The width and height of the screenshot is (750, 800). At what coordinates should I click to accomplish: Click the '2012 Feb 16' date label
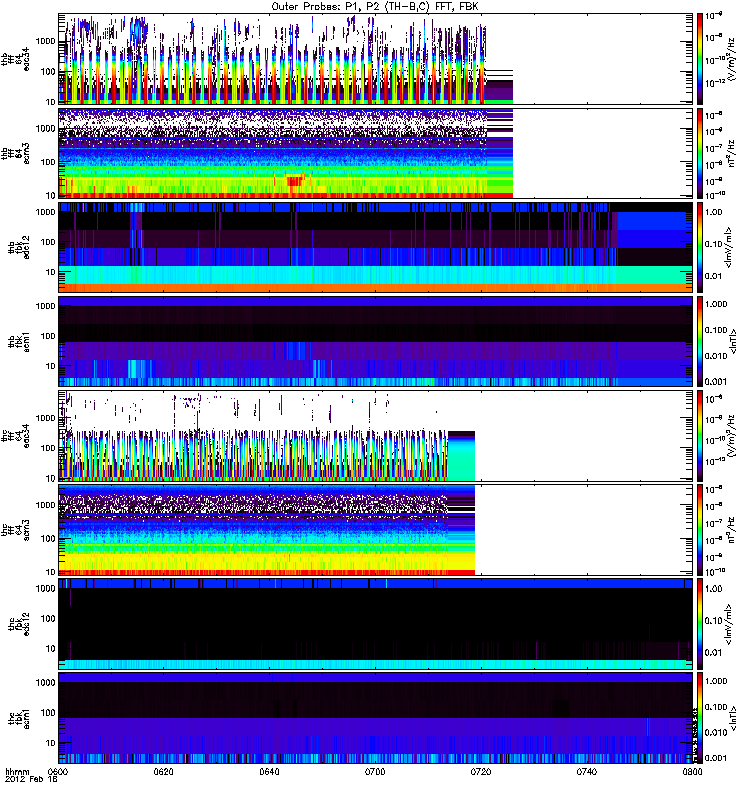31,780
